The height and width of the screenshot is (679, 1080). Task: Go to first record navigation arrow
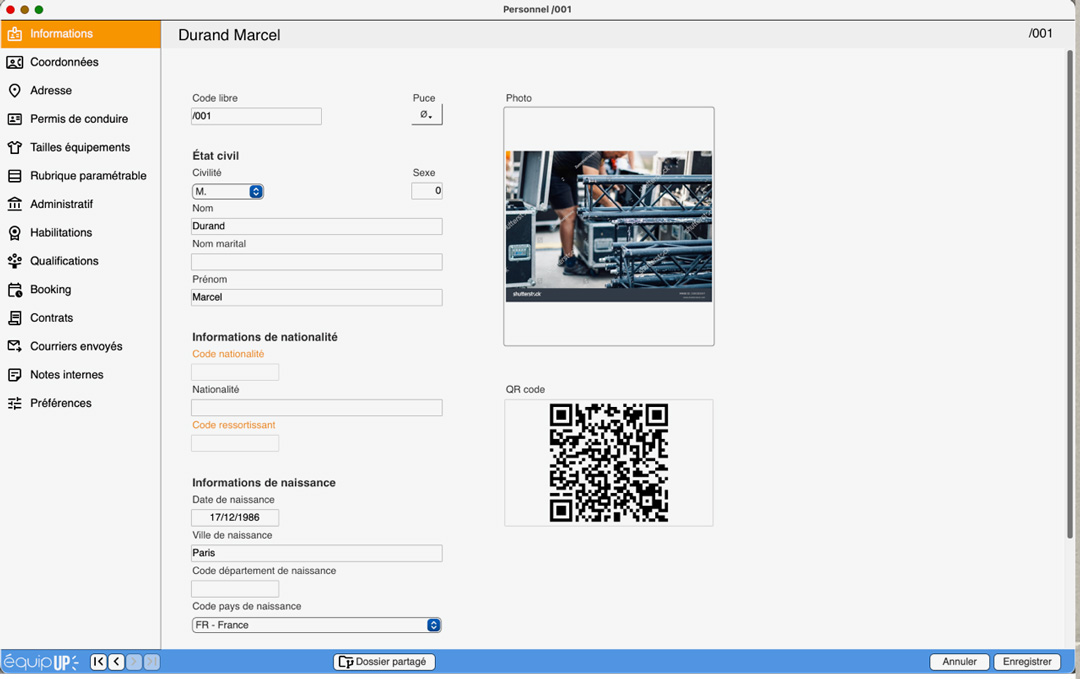pyautogui.click(x=98, y=662)
